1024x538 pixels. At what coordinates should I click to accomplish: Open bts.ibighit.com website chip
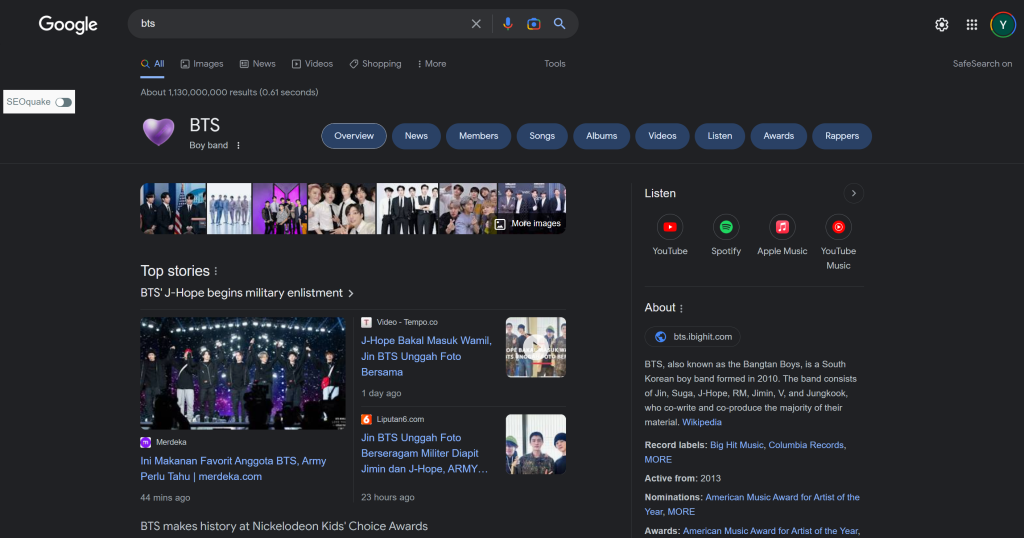[693, 337]
